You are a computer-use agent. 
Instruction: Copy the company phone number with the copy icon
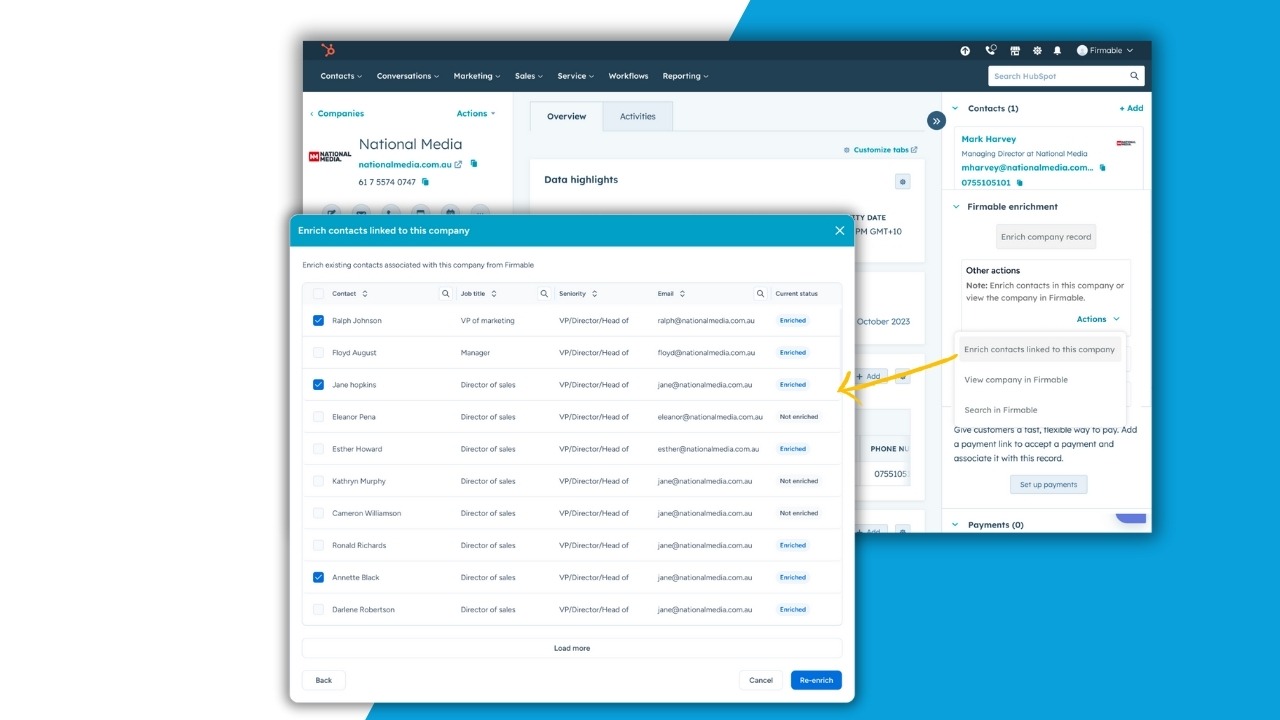coord(425,182)
